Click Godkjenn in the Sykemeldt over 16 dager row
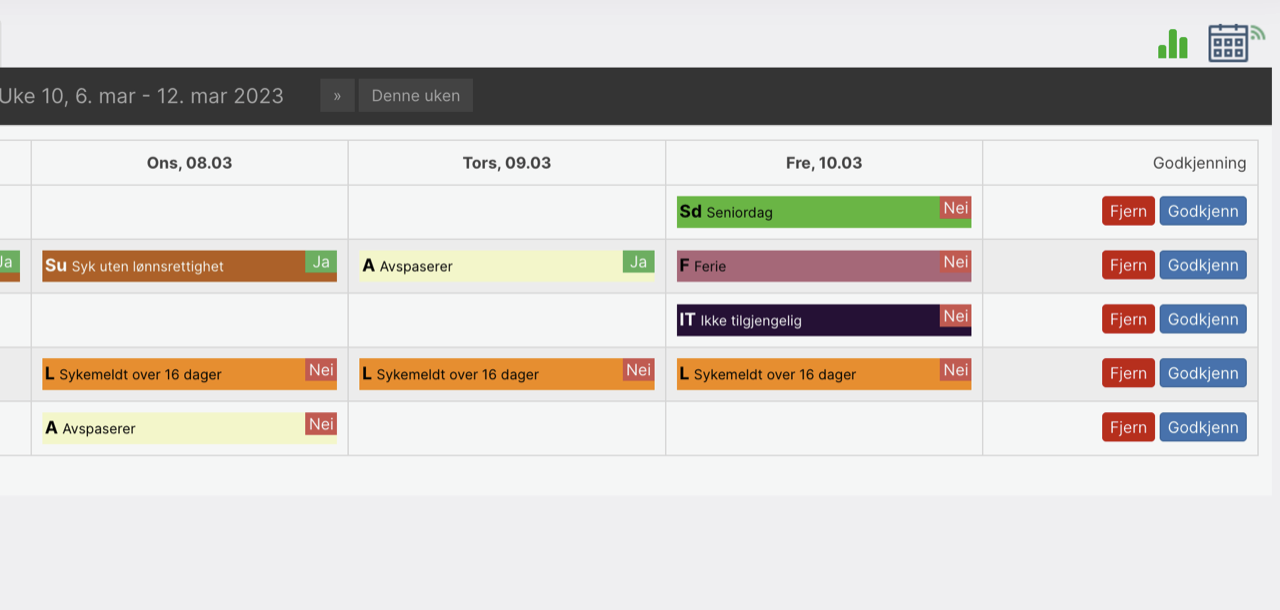Screen dimensions: 1280x610 1203,373
